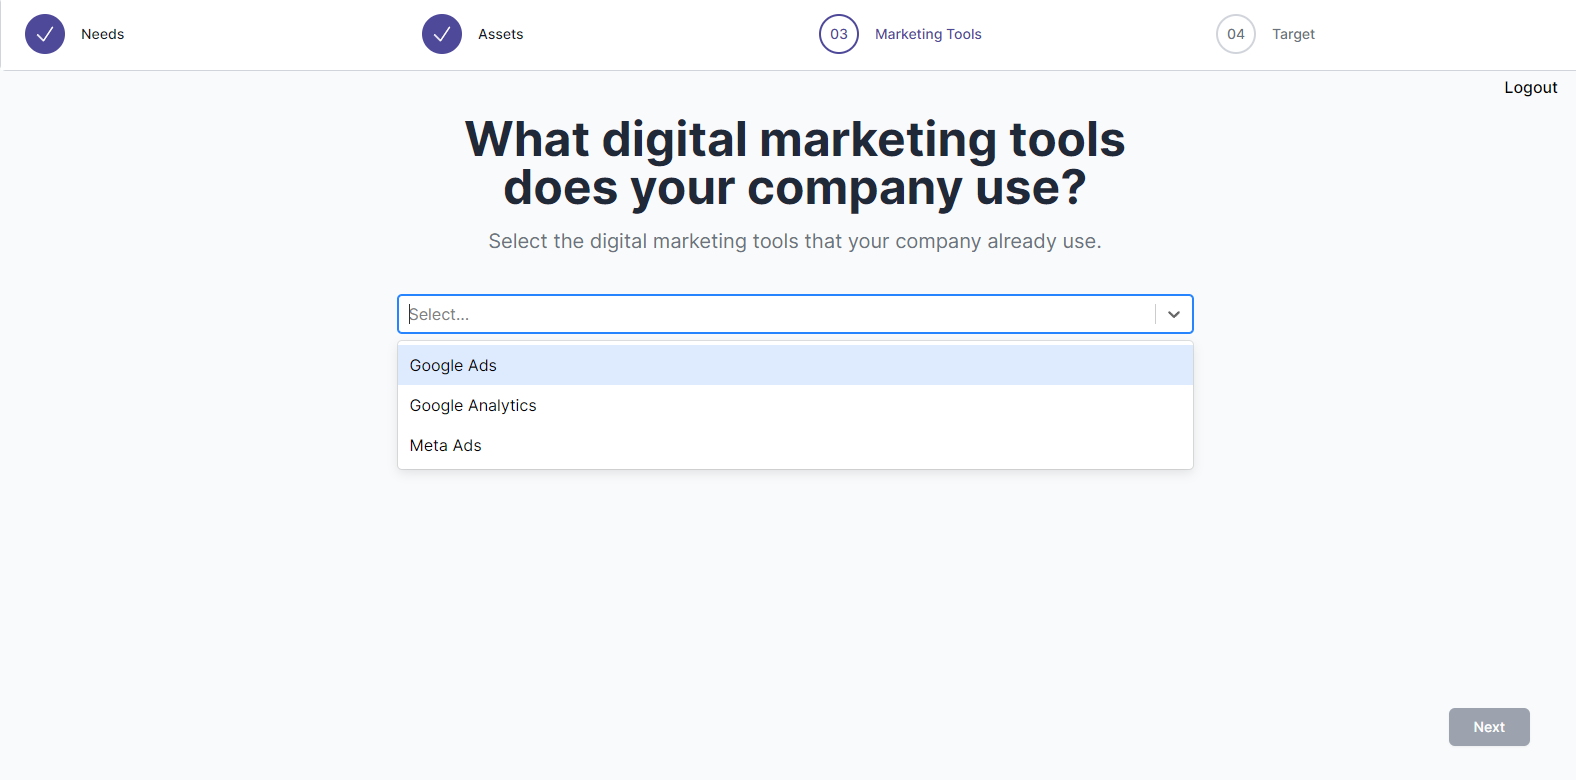Go to the Needs step label
The height and width of the screenshot is (780, 1576).
(103, 34)
